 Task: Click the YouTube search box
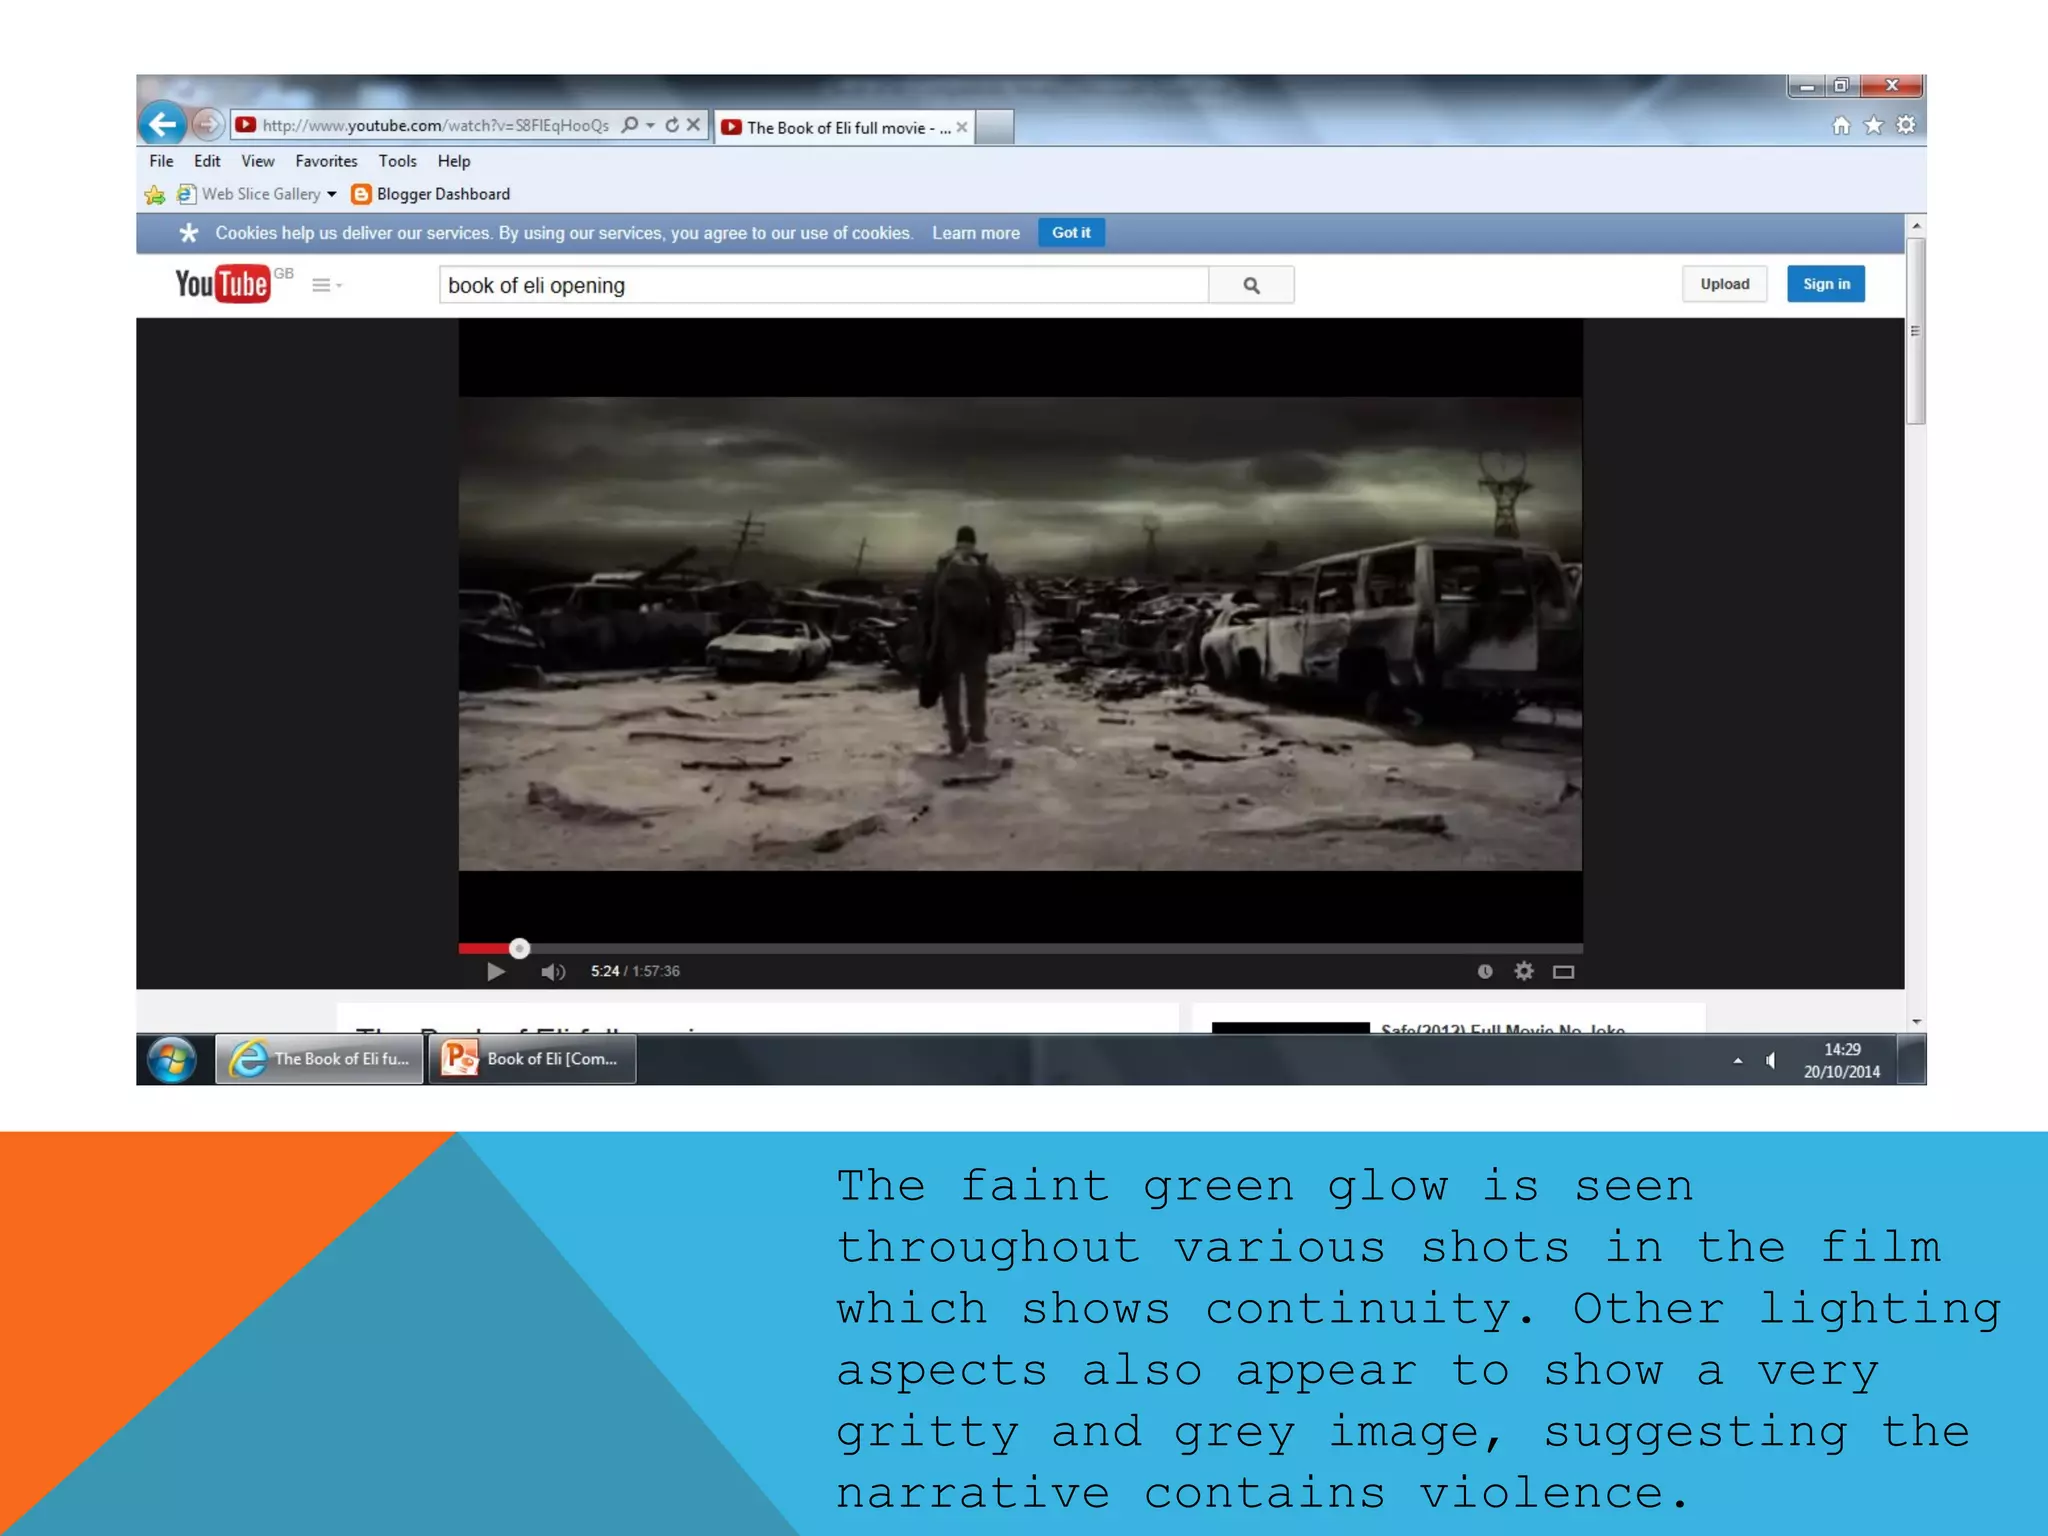coord(823,285)
